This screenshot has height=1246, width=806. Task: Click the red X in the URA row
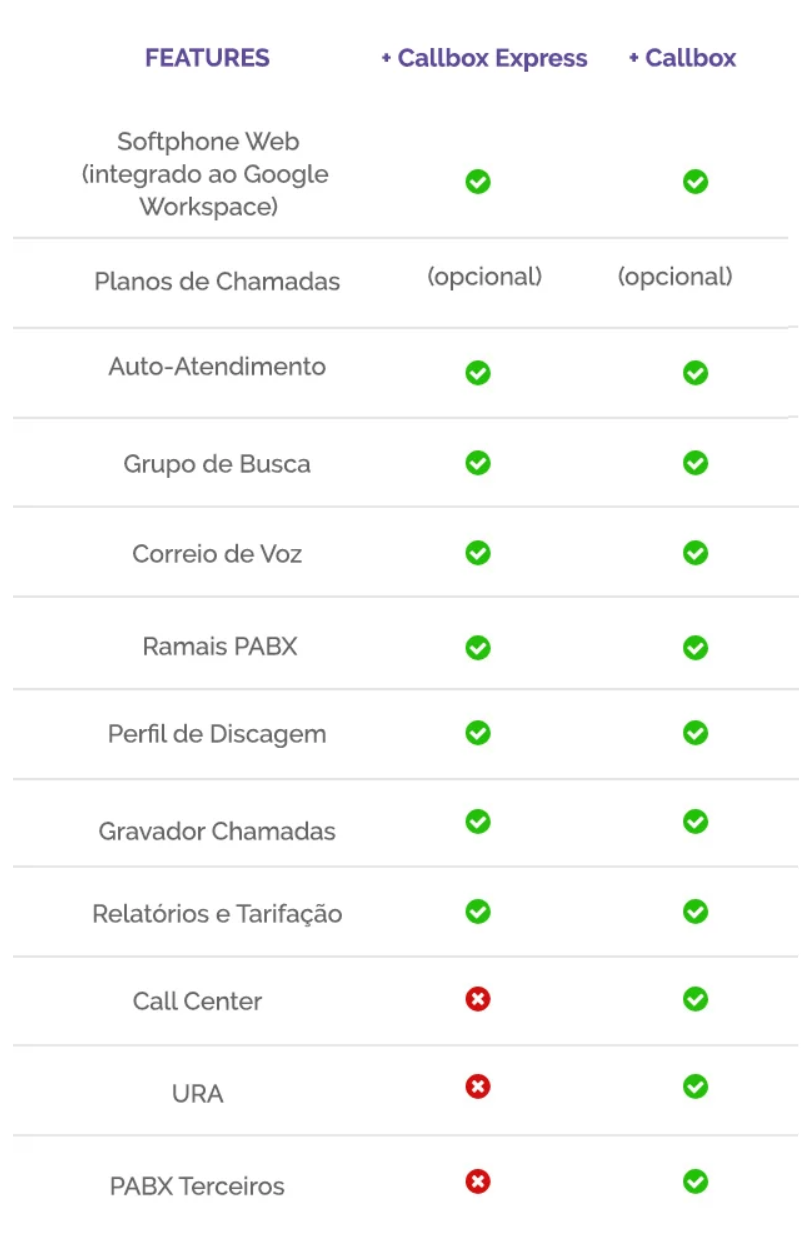[478, 1087]
